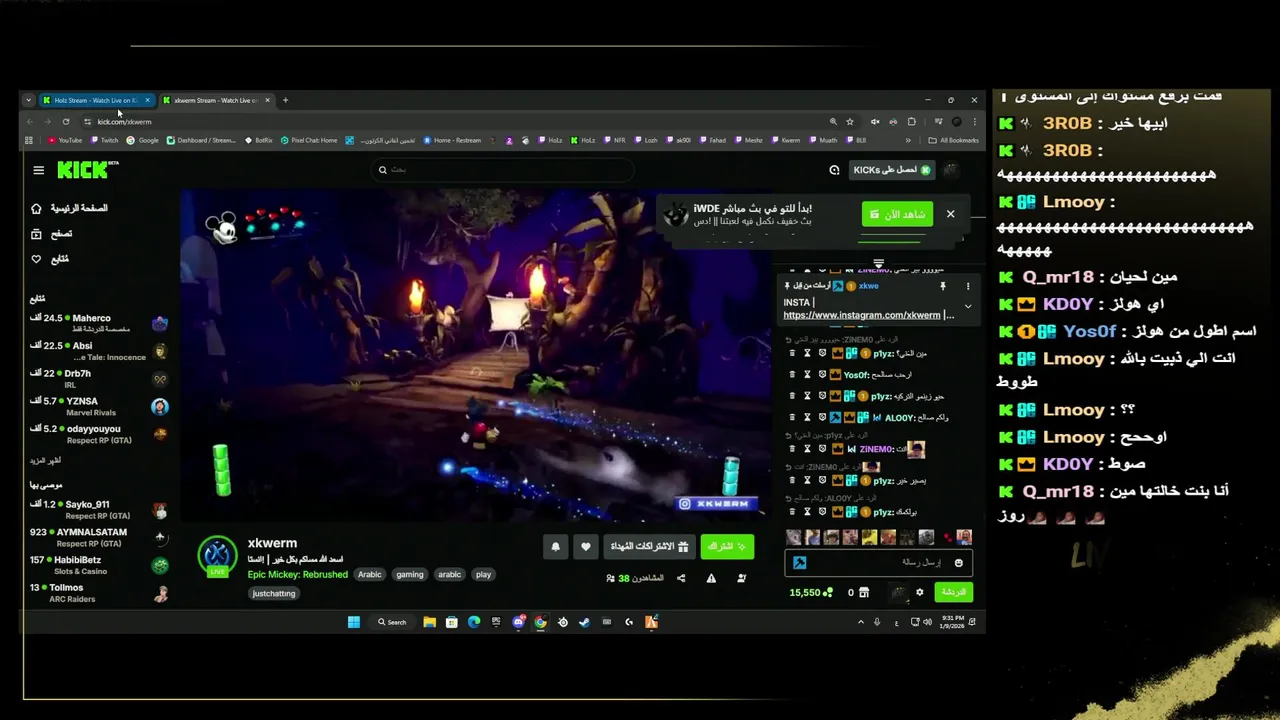The image size is (1280, 720).
Task: Open Chrome three-dot menu
Action: click(975, 122)
